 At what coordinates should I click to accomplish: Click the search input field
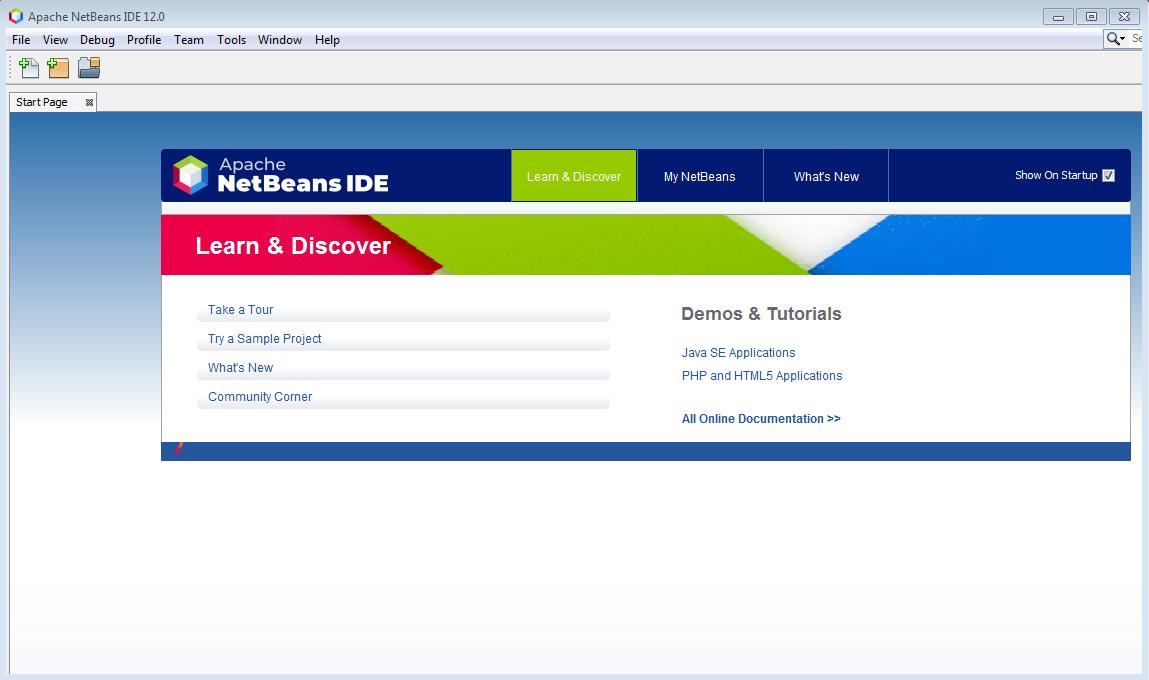point(1136,39)
